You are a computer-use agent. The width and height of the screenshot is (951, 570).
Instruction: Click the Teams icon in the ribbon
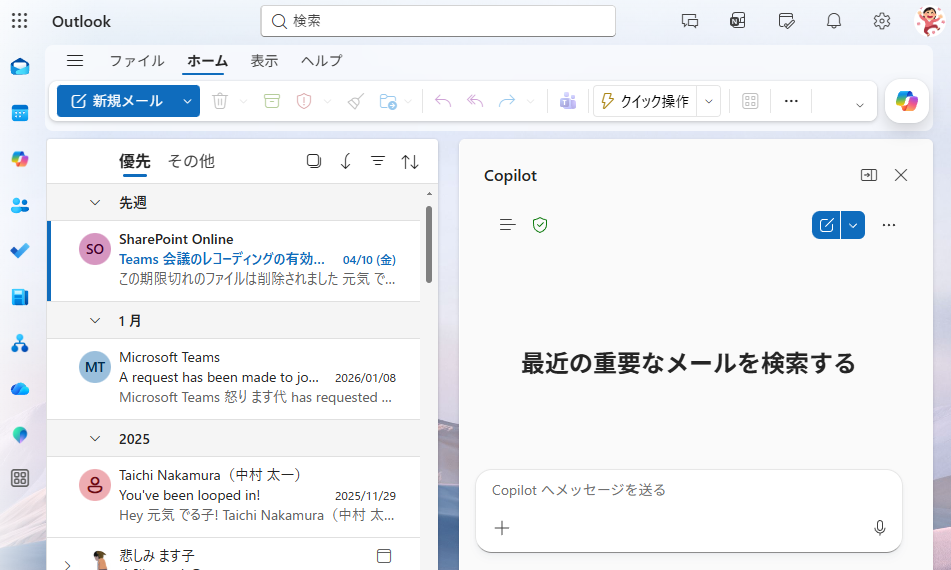point(568,101)
